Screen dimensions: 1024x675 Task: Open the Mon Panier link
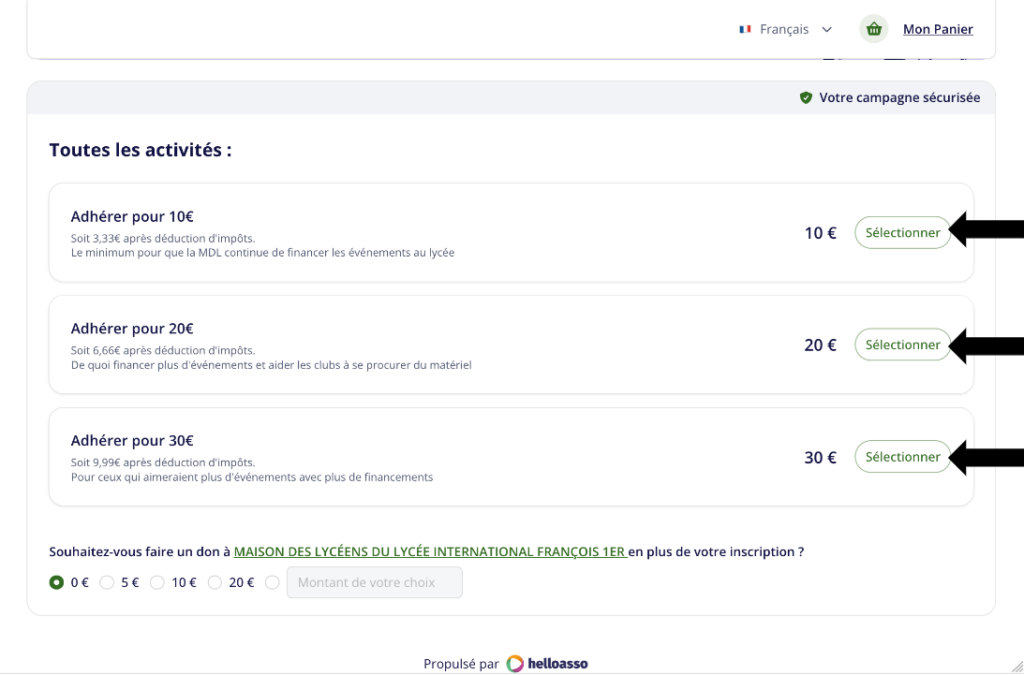tap(938, 29)
